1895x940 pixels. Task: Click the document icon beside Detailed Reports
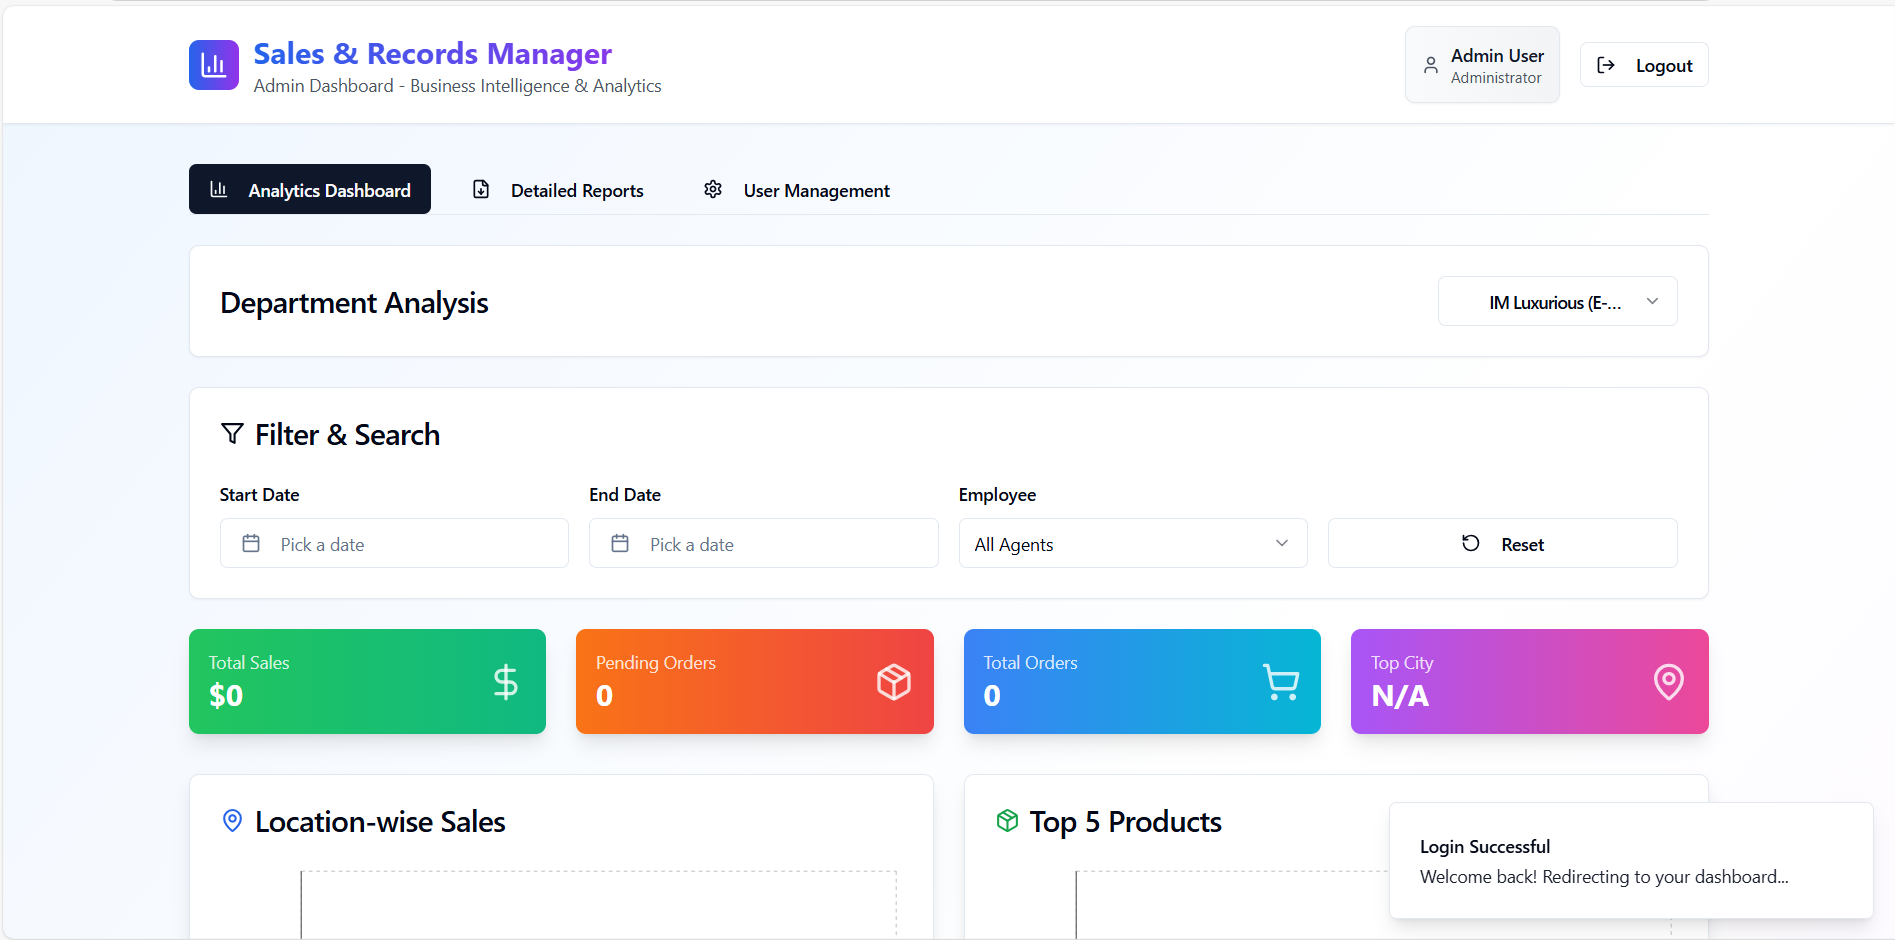point(481,189)
